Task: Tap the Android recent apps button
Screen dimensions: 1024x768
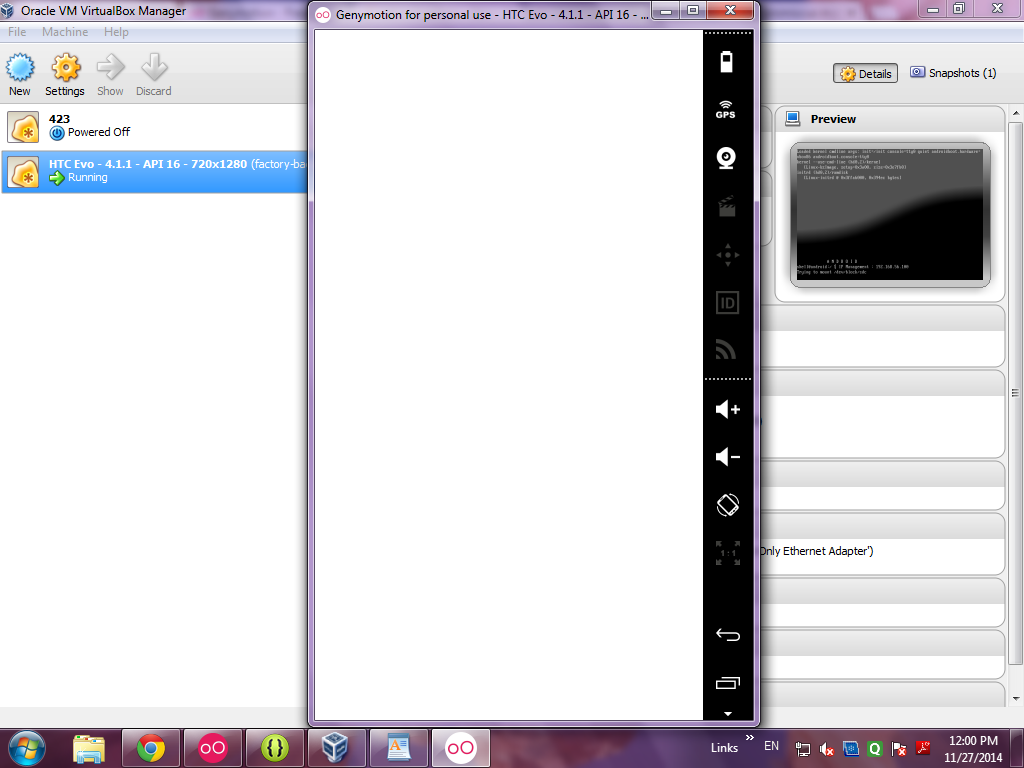Action: (x=728, y=682)
